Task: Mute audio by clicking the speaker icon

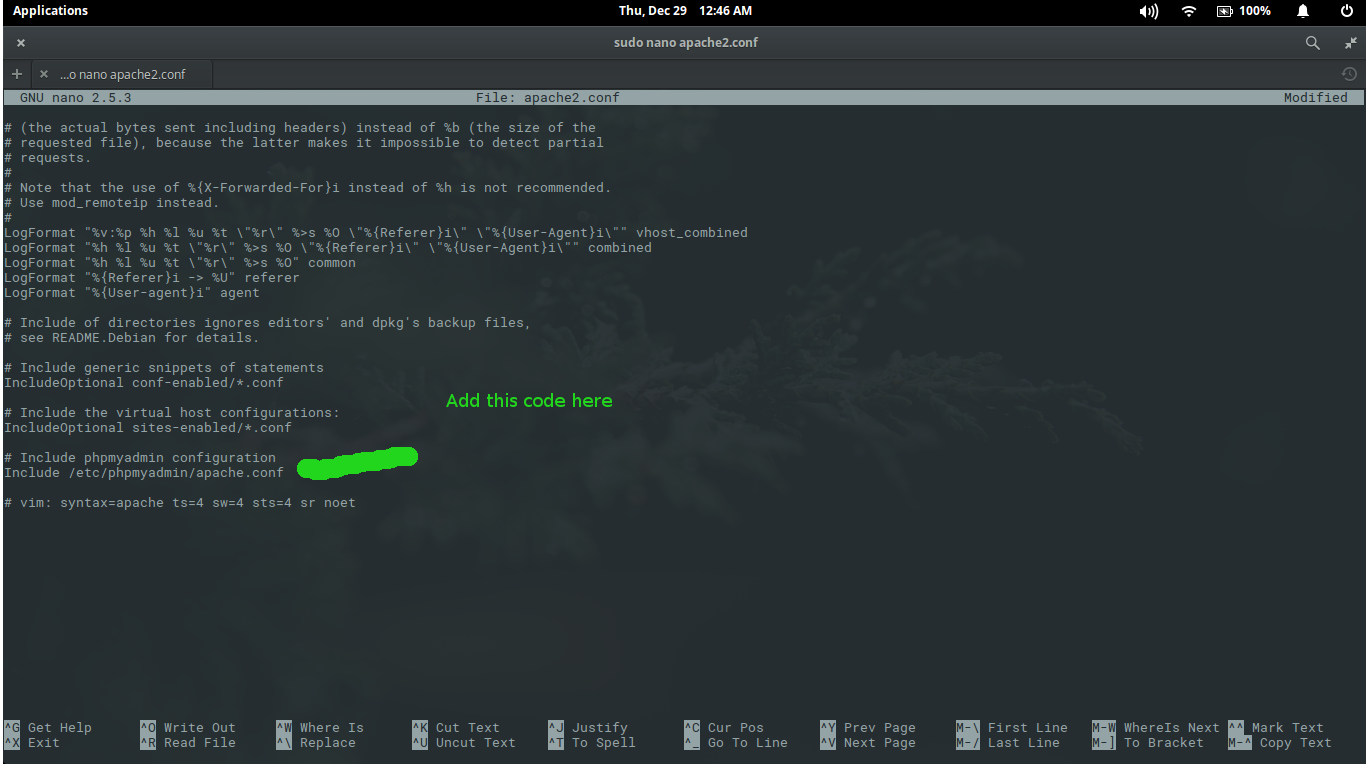Action: 1147,11
